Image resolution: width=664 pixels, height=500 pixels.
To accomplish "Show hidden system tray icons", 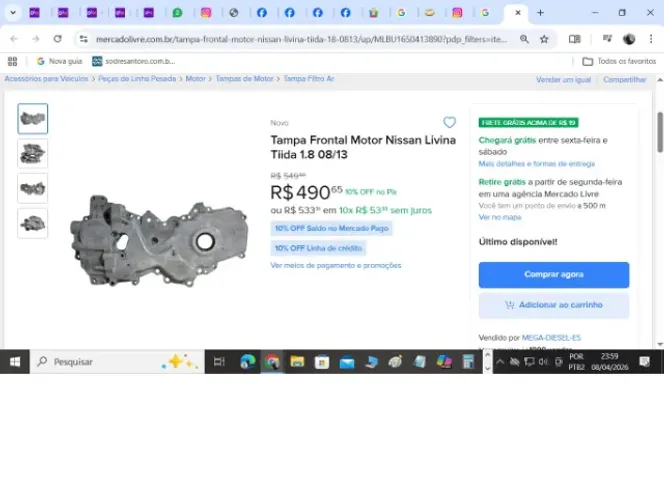I will pyautogui.click(x=500, y=362).
